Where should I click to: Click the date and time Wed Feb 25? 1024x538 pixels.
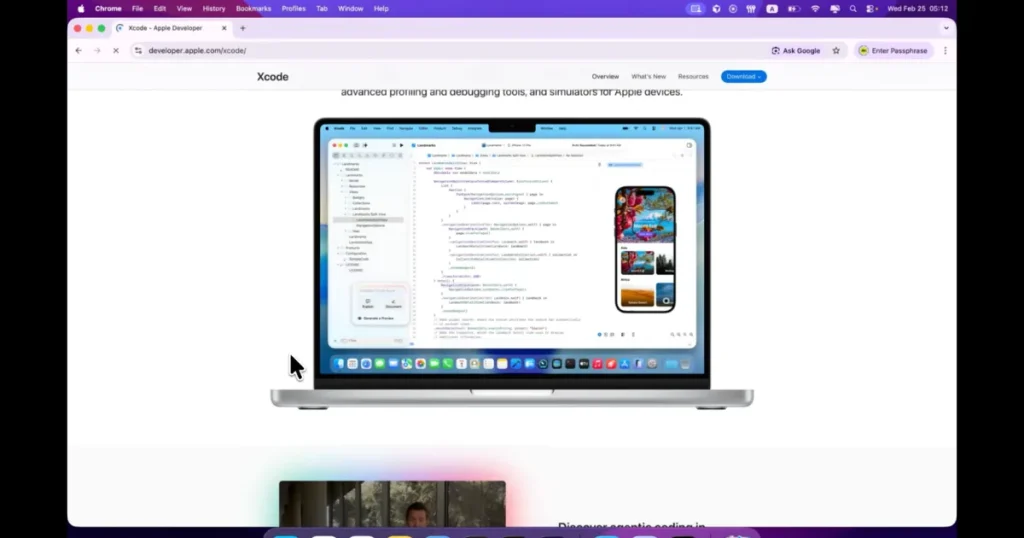(918, 8)
